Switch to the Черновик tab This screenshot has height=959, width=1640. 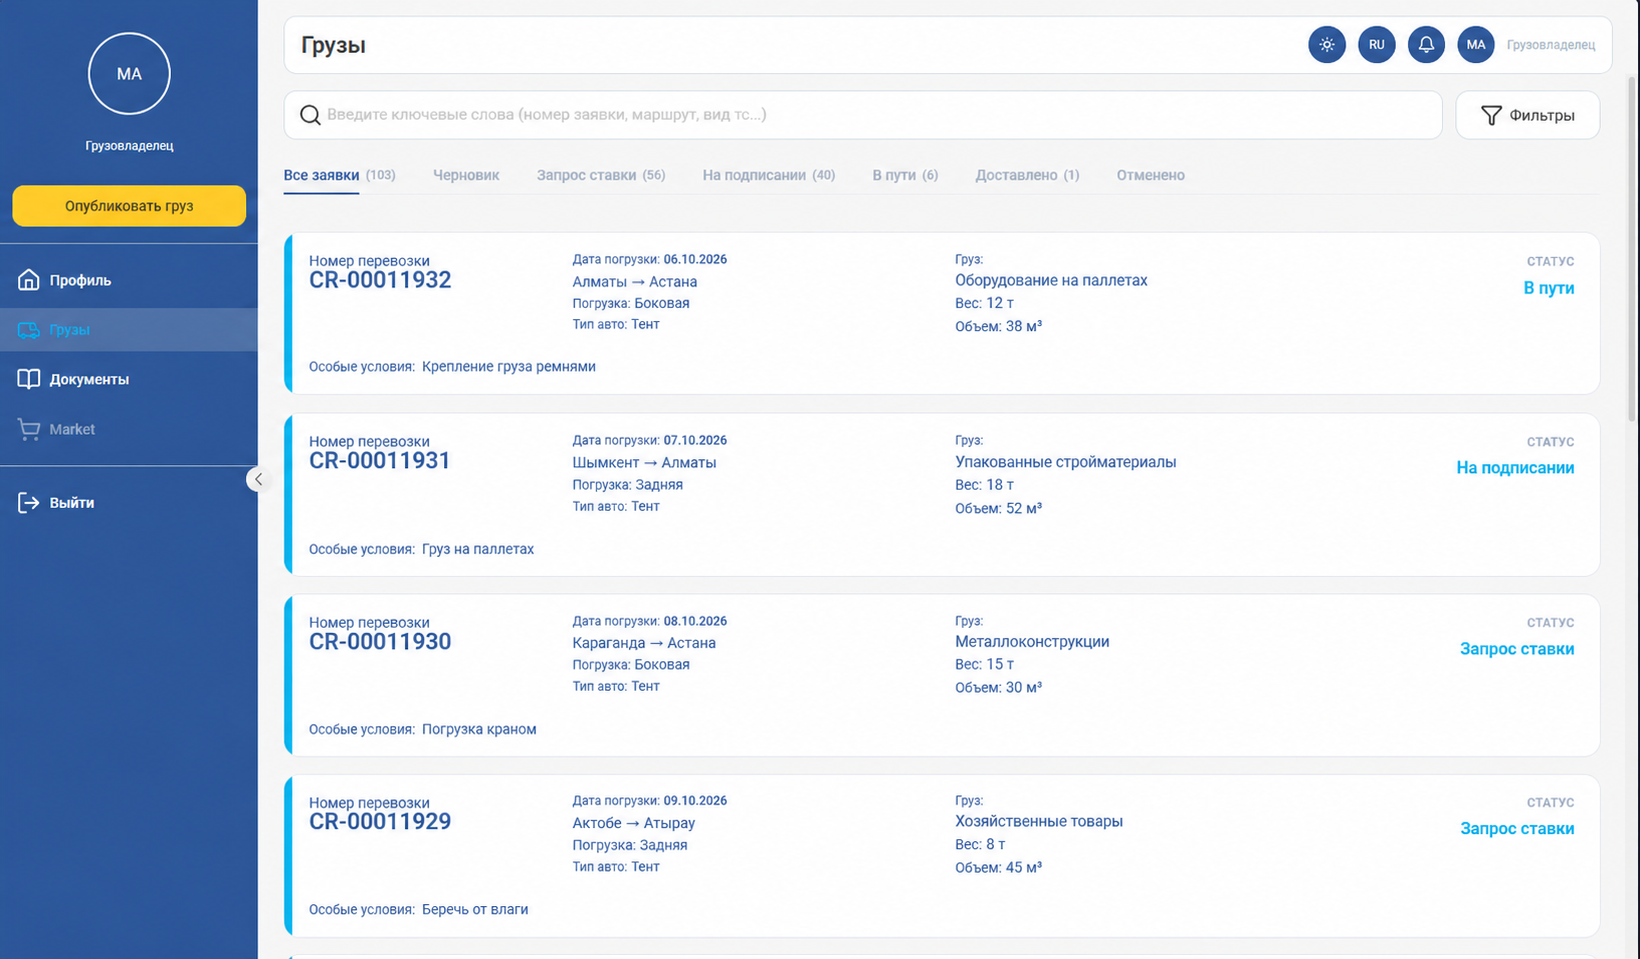[x=466, y=175]
